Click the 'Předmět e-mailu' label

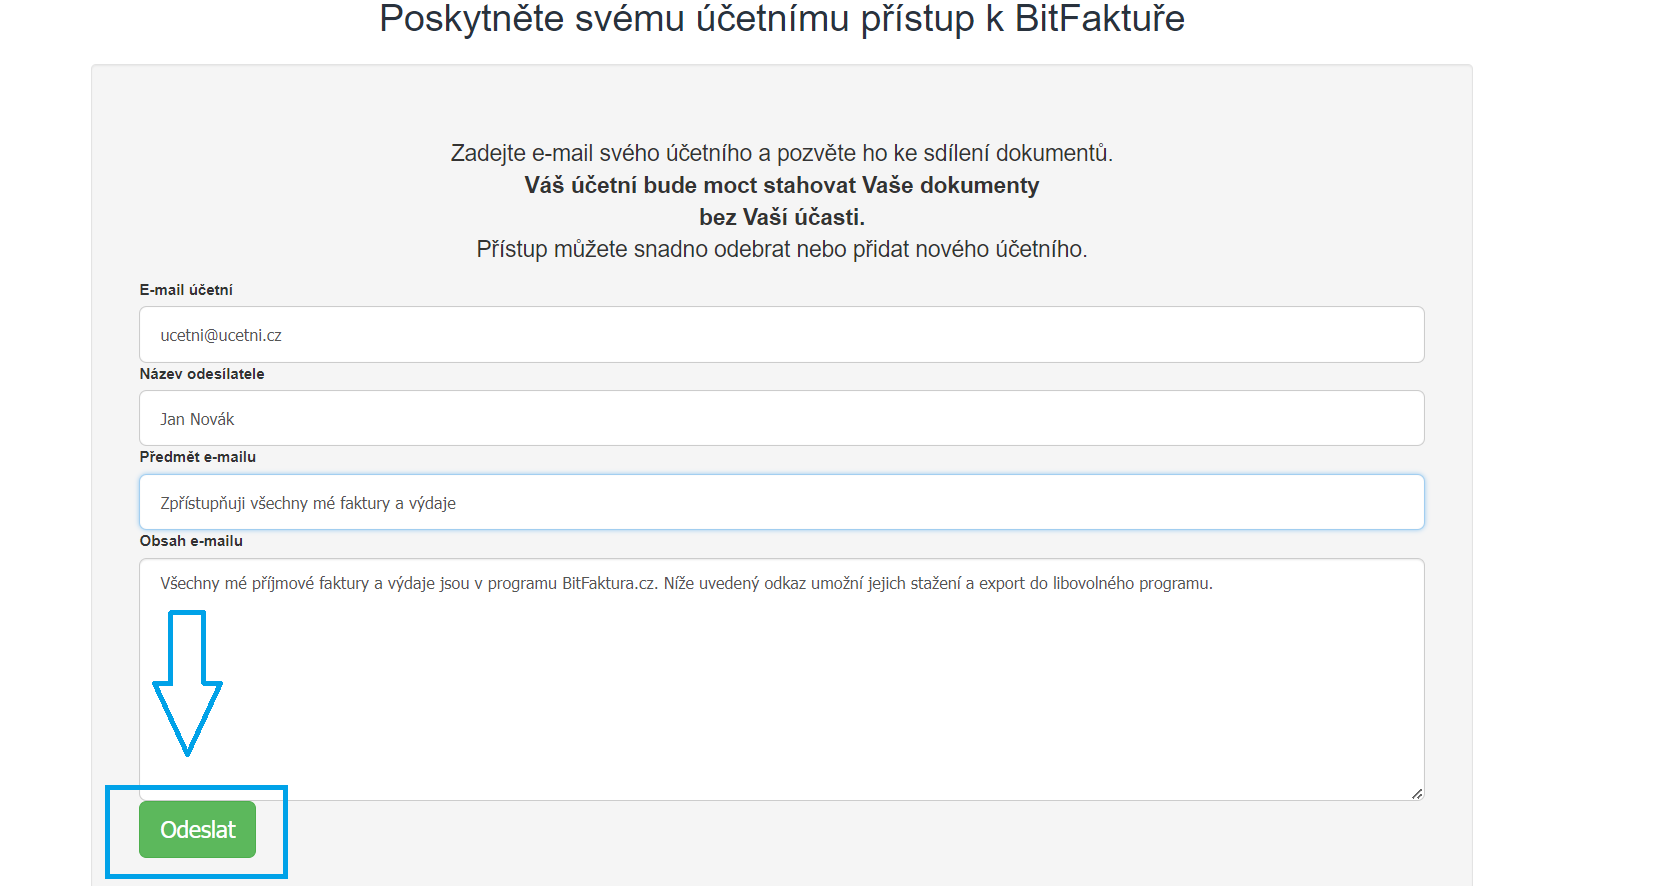tap(198, 457)
